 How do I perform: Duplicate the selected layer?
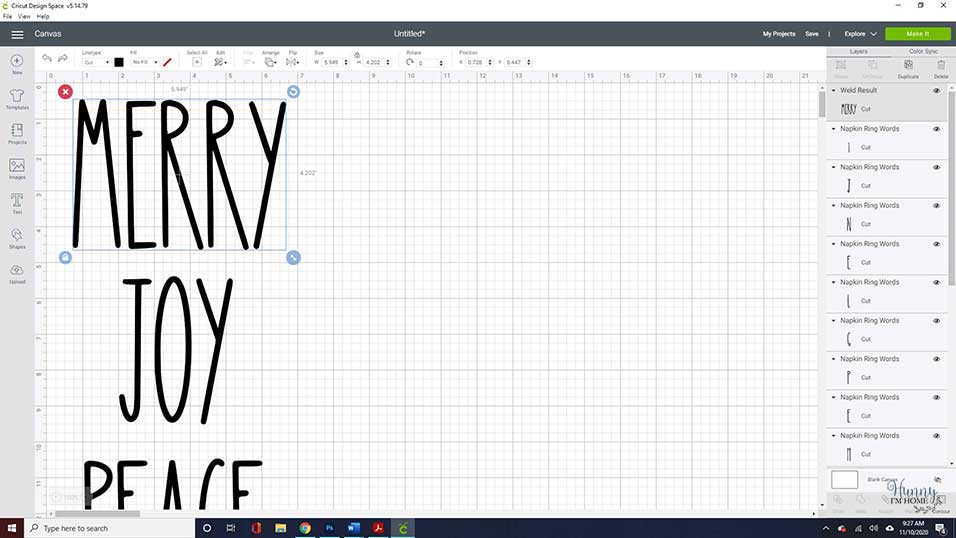coord(908,68)
